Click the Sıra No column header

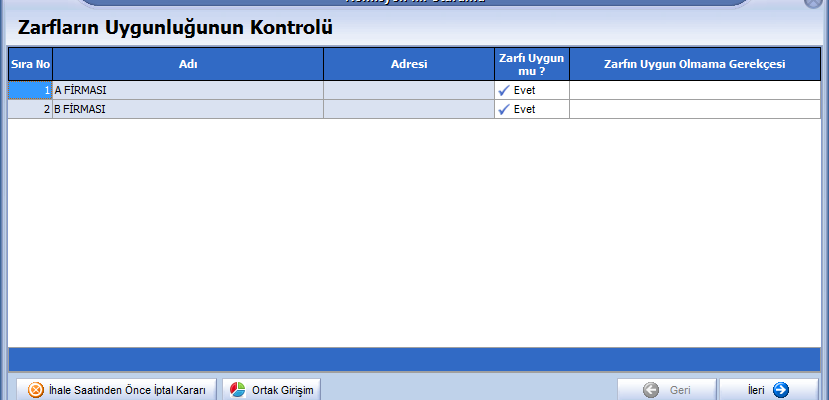coord(30,64)
